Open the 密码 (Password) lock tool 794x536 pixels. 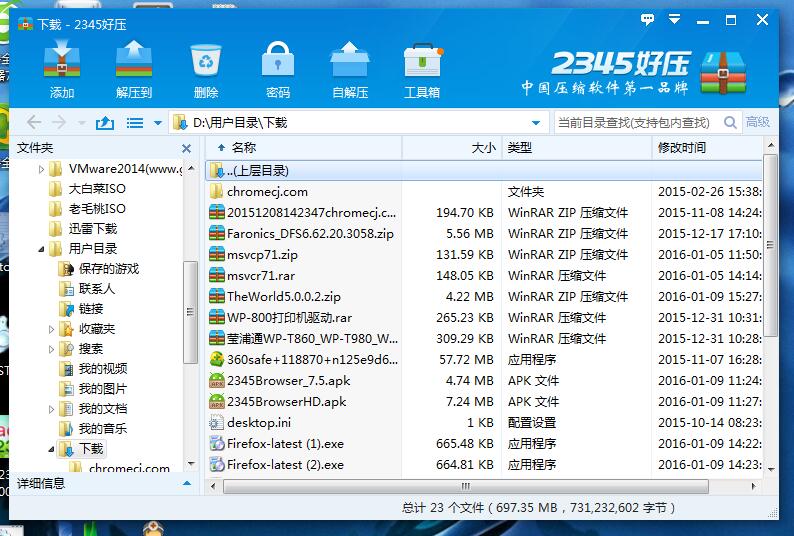point(277,60)
